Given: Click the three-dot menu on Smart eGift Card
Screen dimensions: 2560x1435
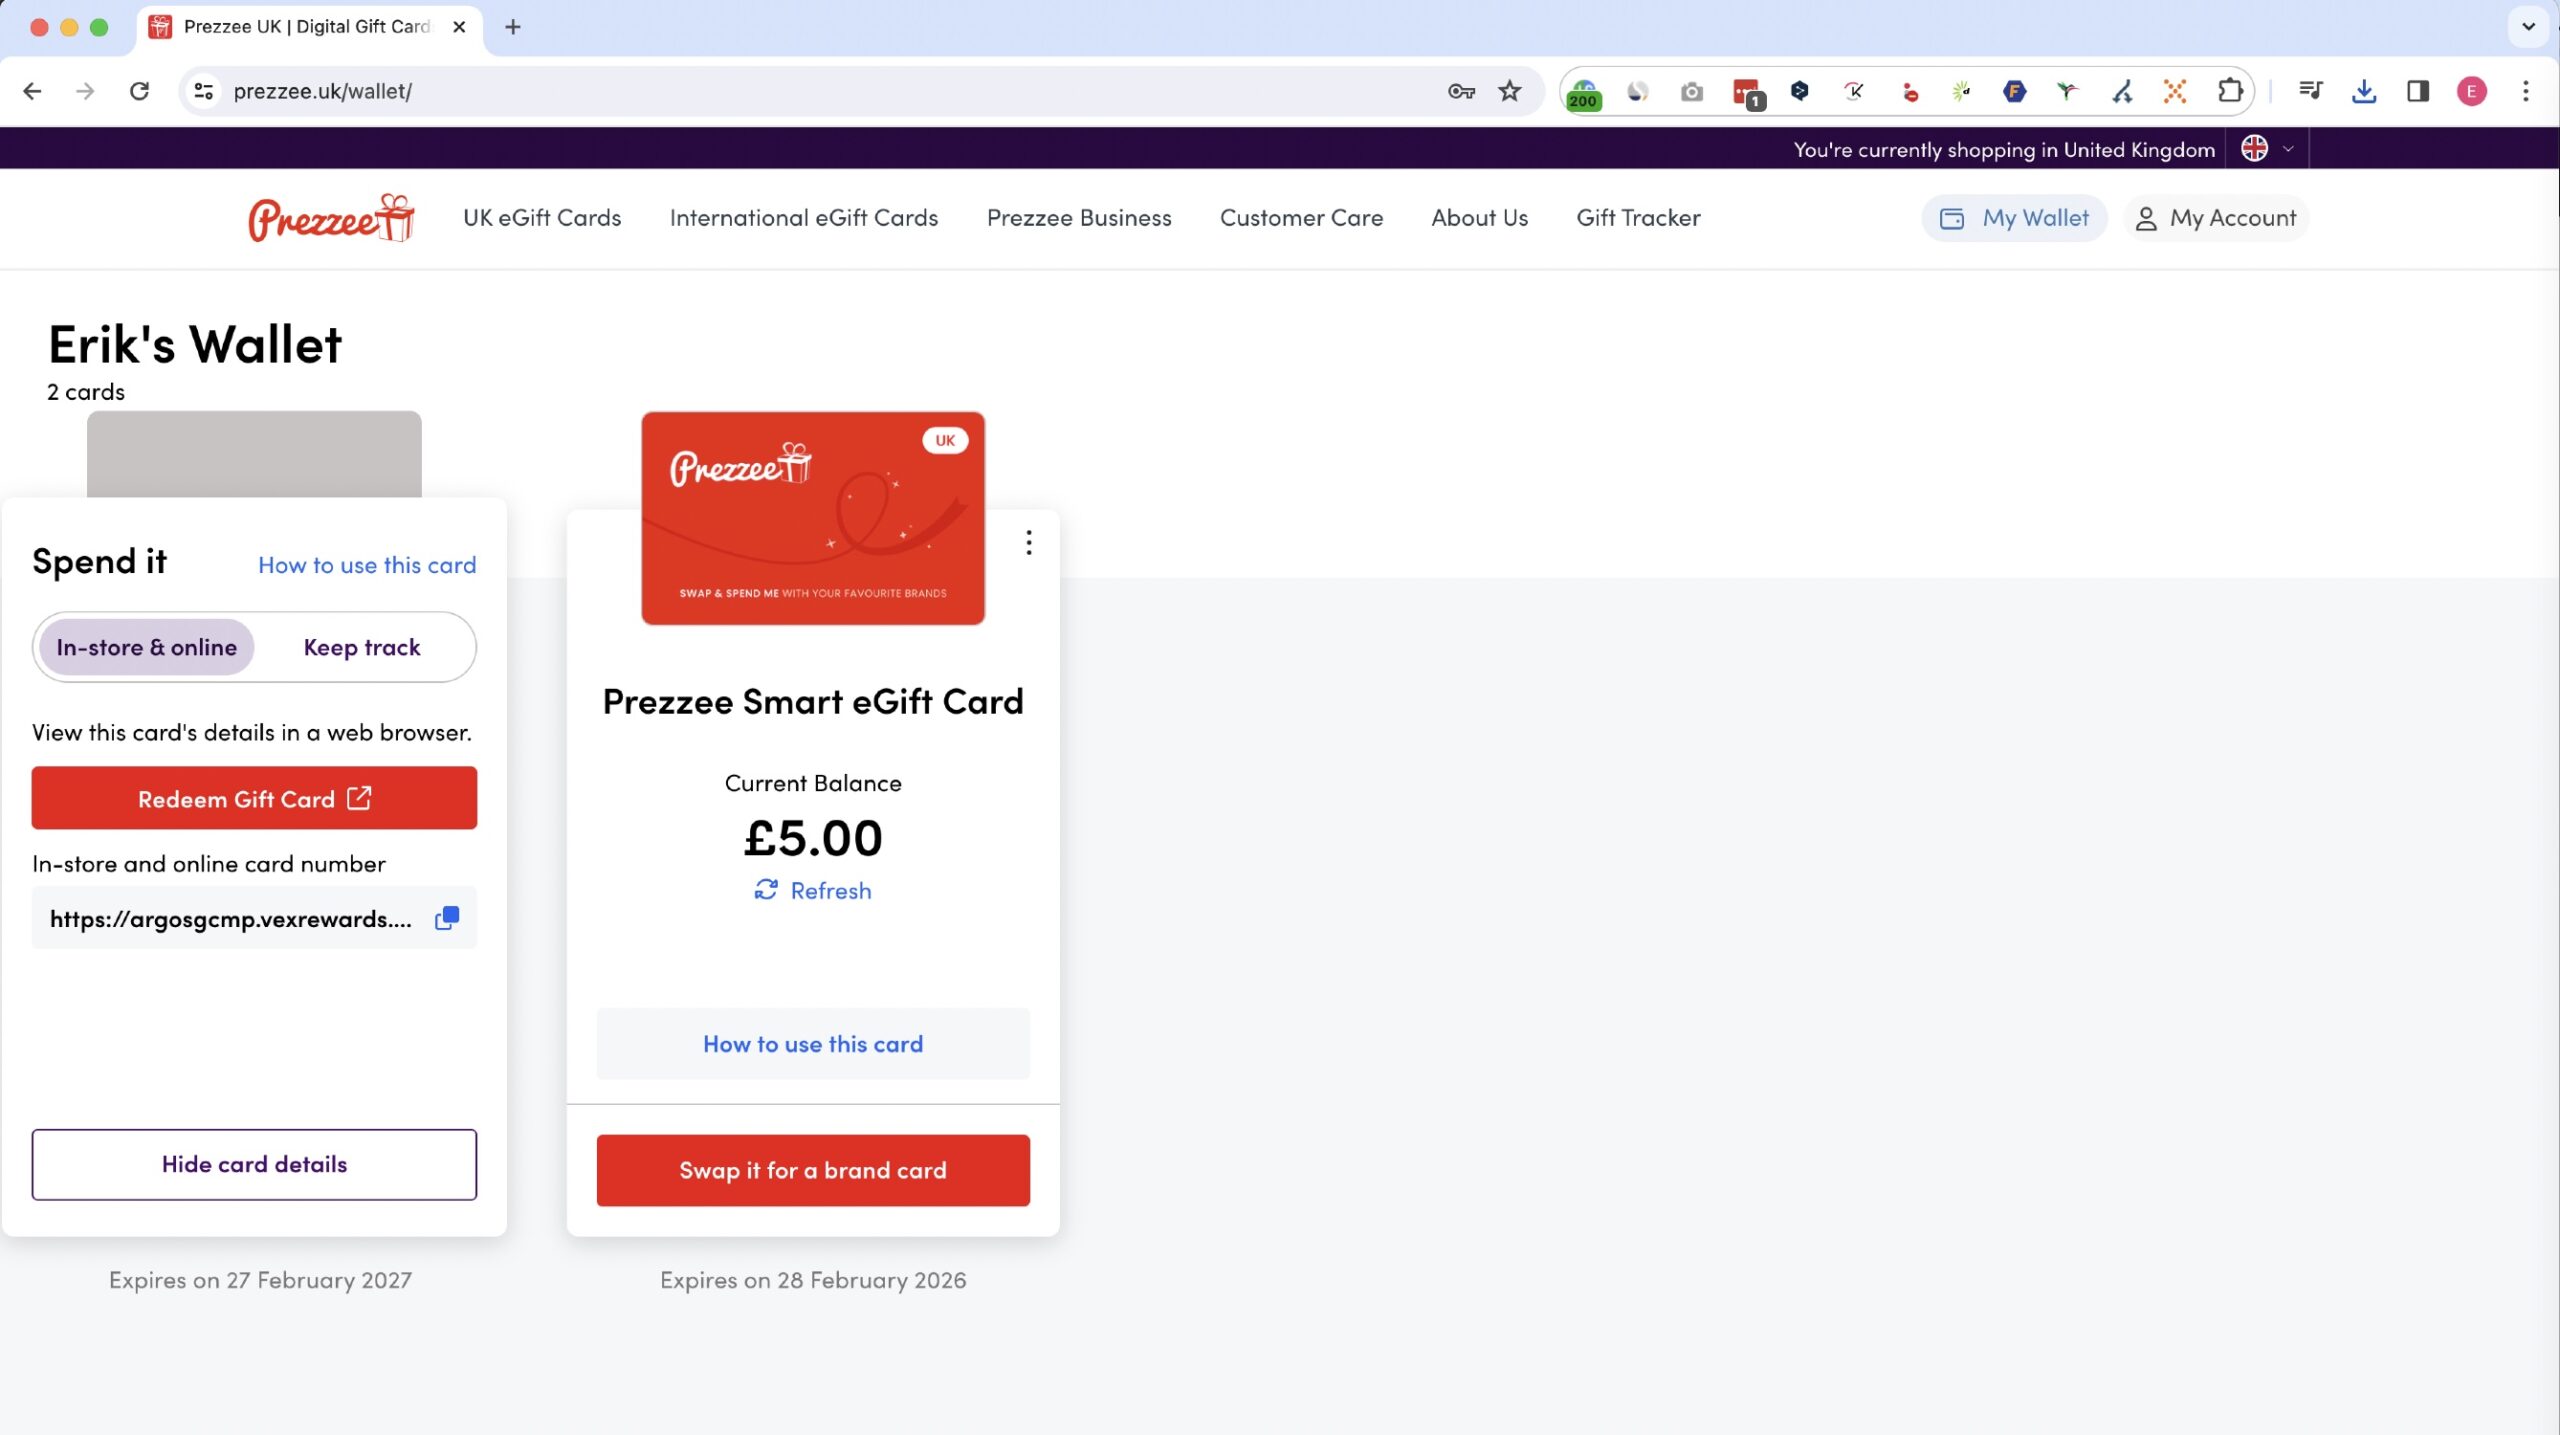Looking at the screenshot, I should pyautogui.click(x=1028, y=543).
